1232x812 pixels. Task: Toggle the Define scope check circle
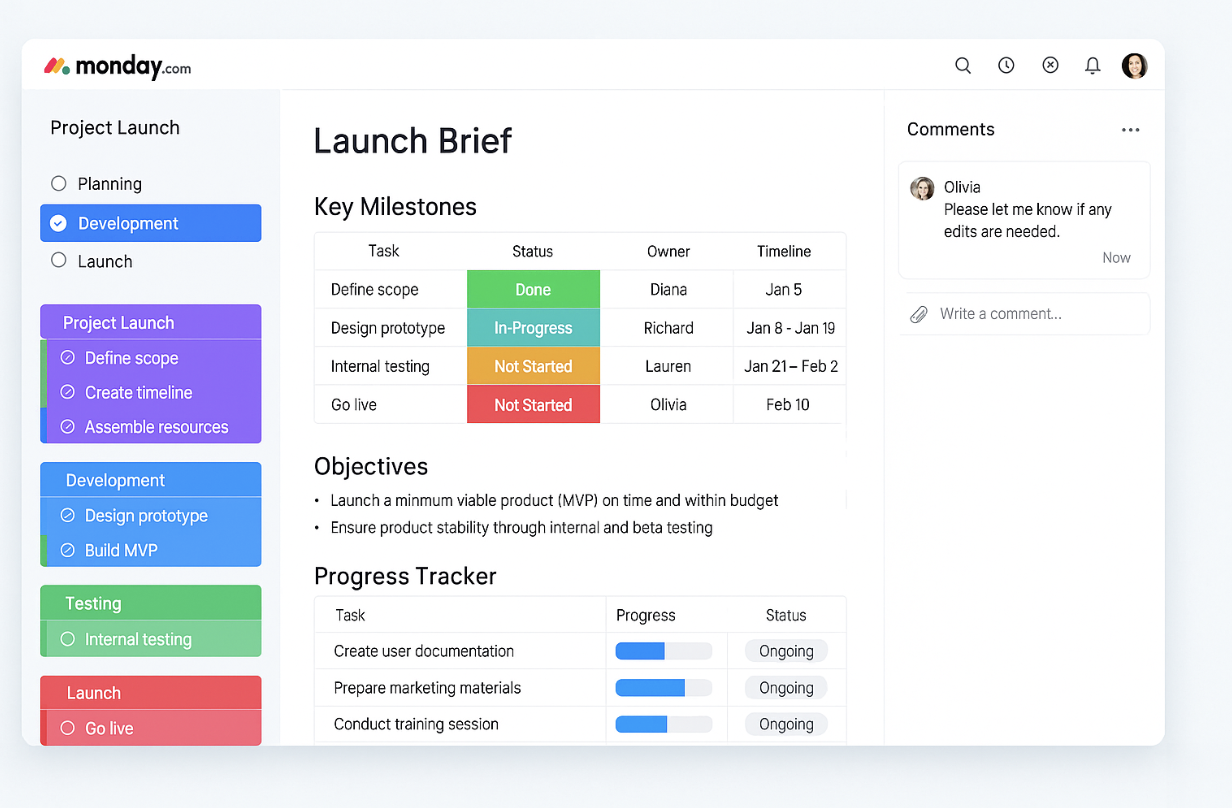tap(68, 358)
